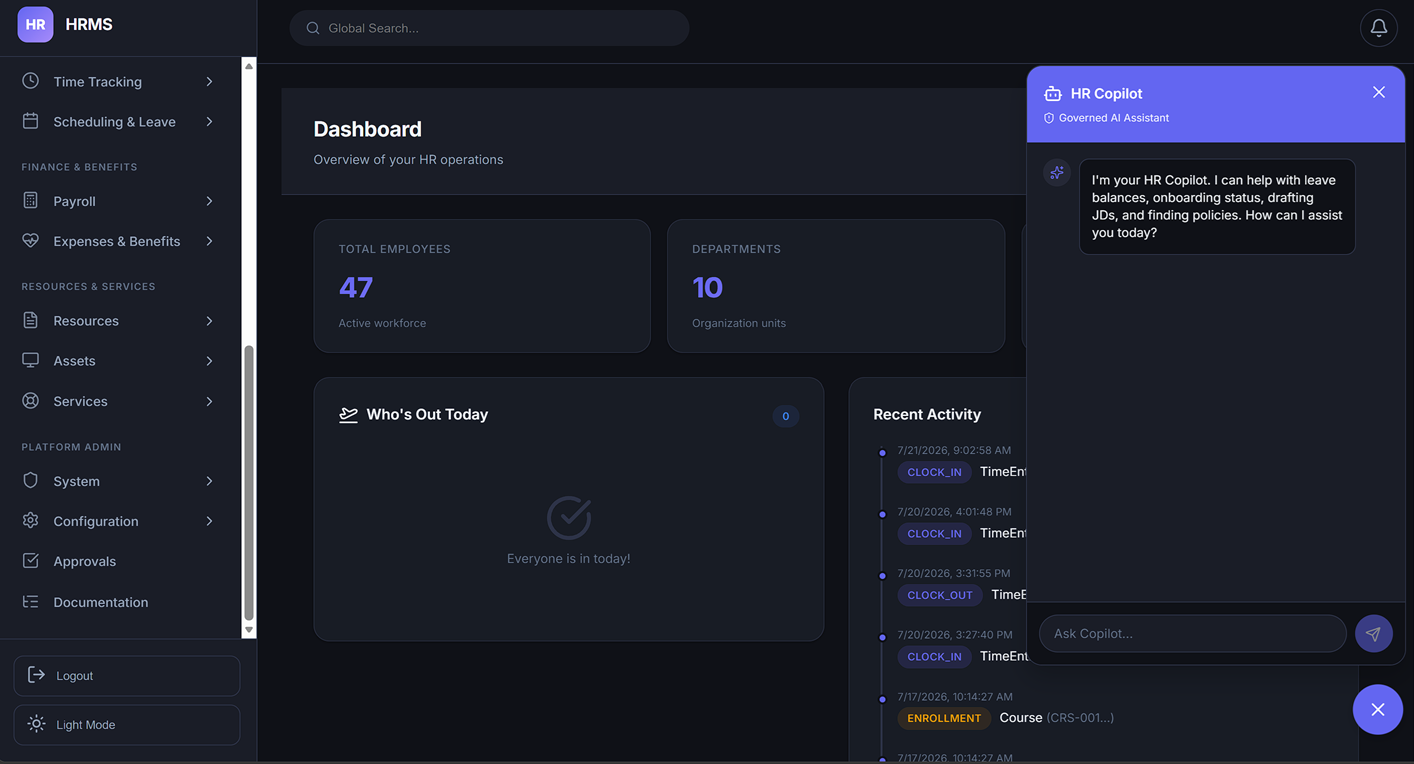Screen dimensions: 1414x764
Task: Click the Payroll calculator icon
Action: (31, 201)
